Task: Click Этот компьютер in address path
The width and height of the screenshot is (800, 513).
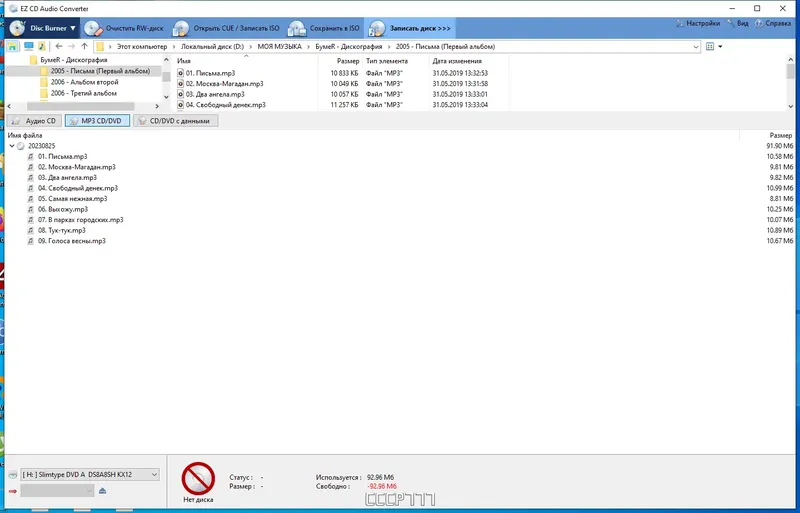Action: click(142, 46)
